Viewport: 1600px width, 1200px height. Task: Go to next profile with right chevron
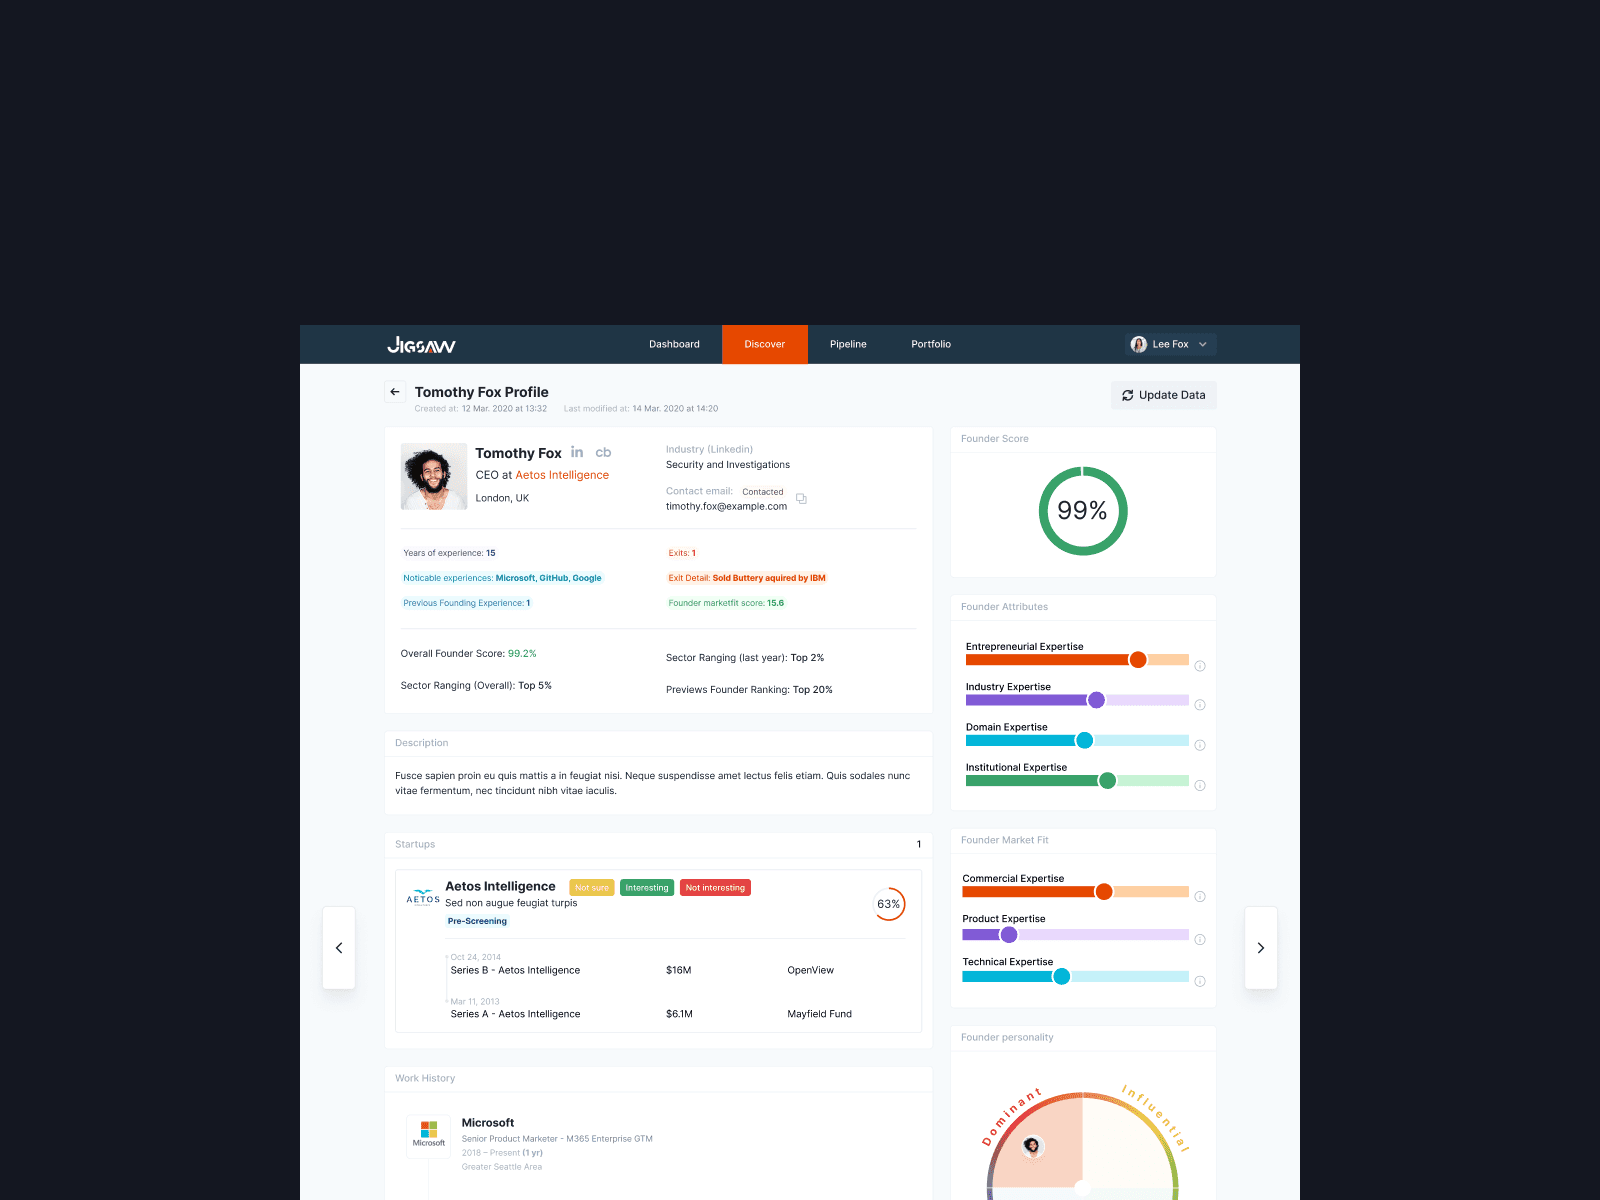click(x=1261, y=948)
